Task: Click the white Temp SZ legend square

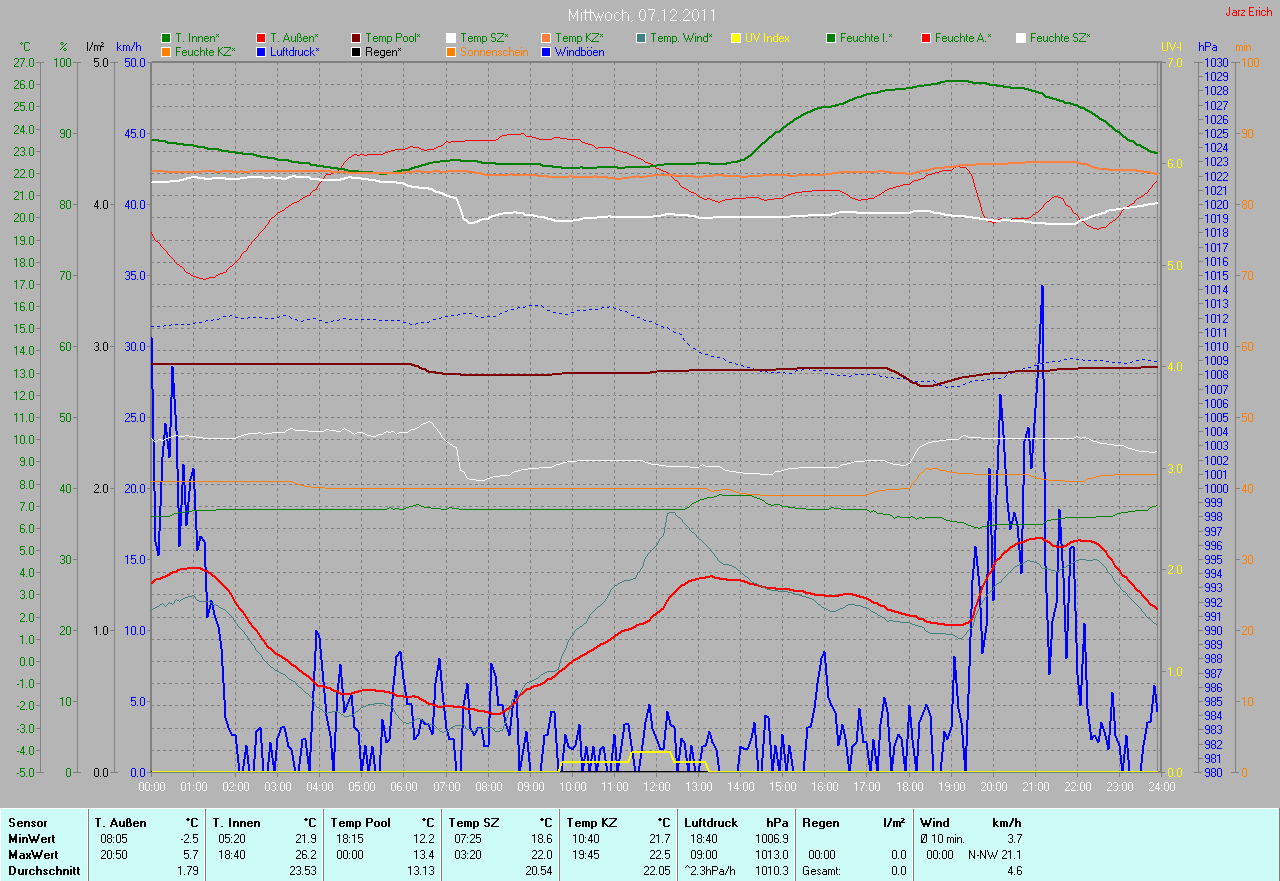Action: click(x=451, y=37)
